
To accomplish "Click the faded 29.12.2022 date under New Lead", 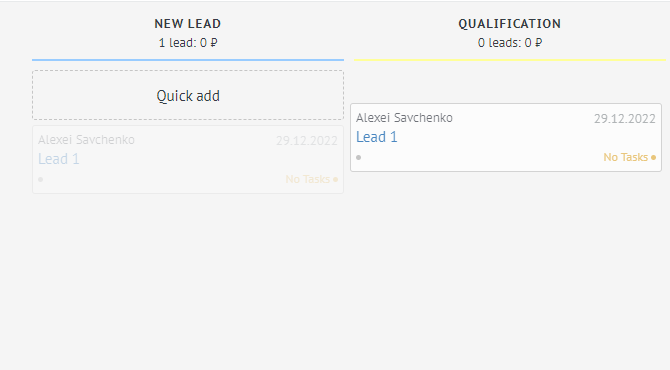I will 307,140.
